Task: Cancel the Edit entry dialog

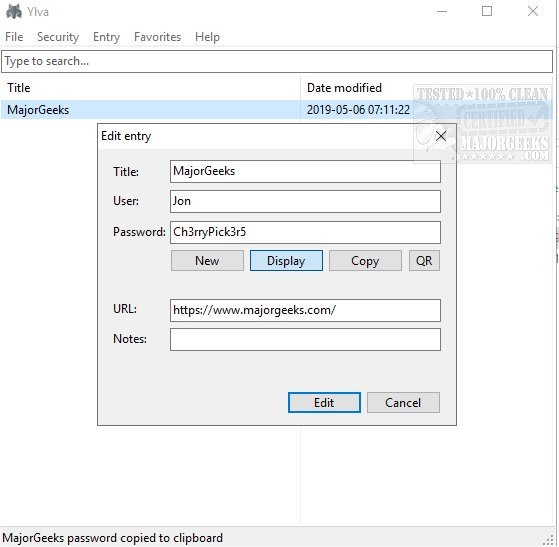Action: (403, 403)
